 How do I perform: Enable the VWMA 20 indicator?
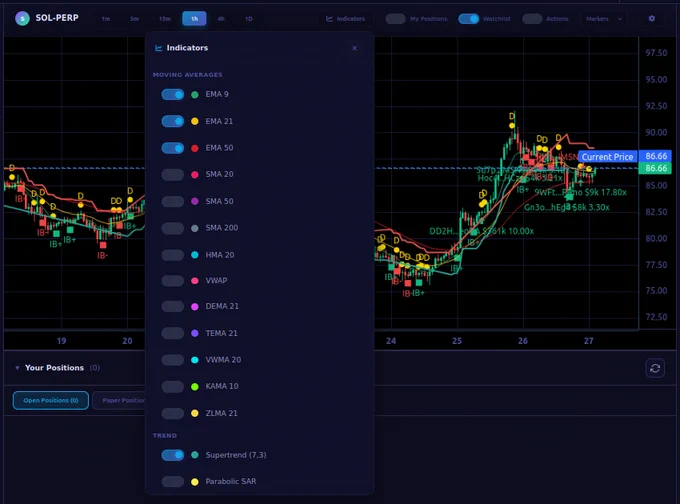click(173, 360)
